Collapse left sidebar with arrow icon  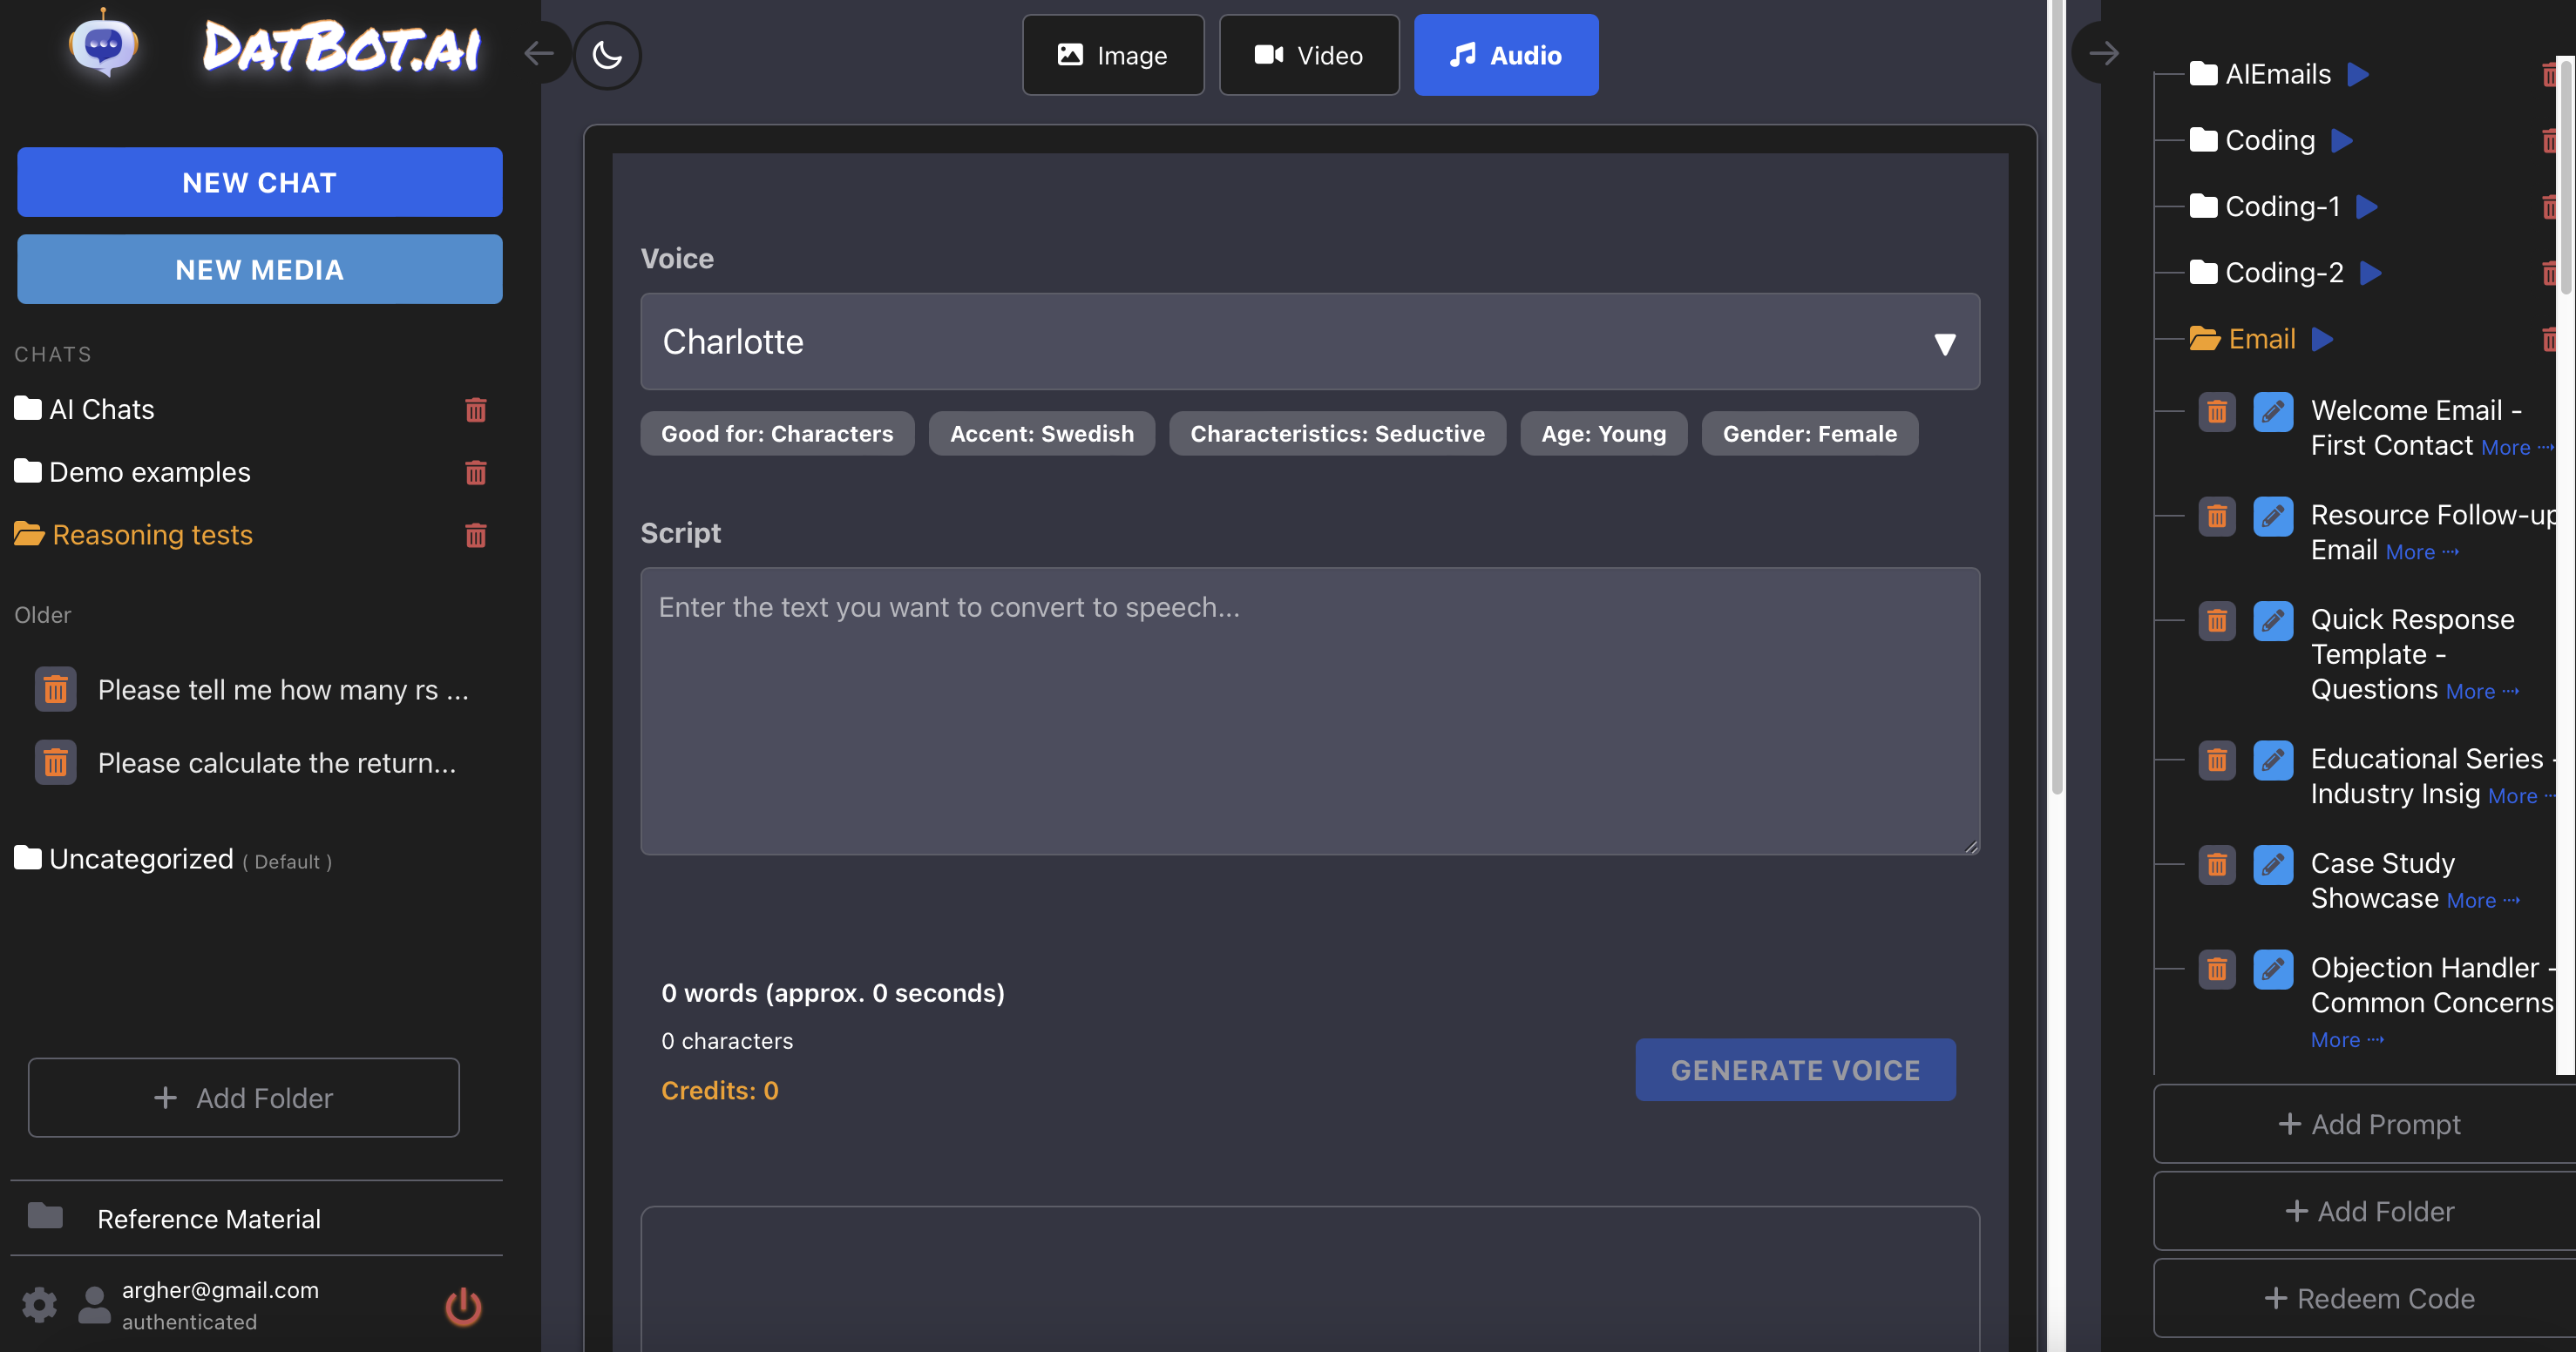(x=539, y=54)
